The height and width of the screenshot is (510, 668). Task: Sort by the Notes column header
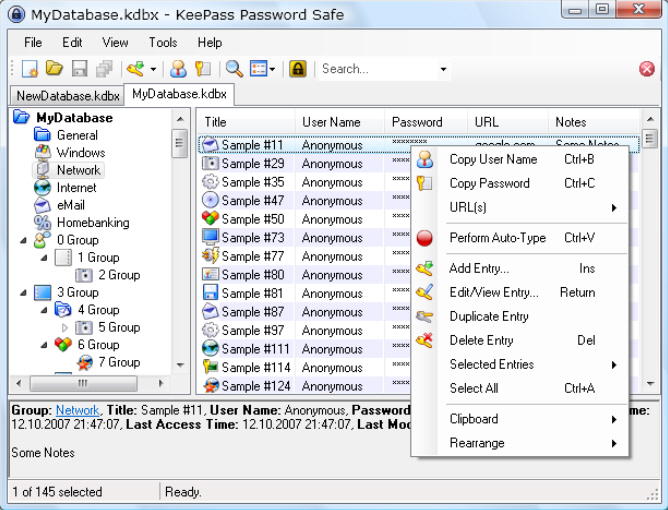(x=594, y=122)
